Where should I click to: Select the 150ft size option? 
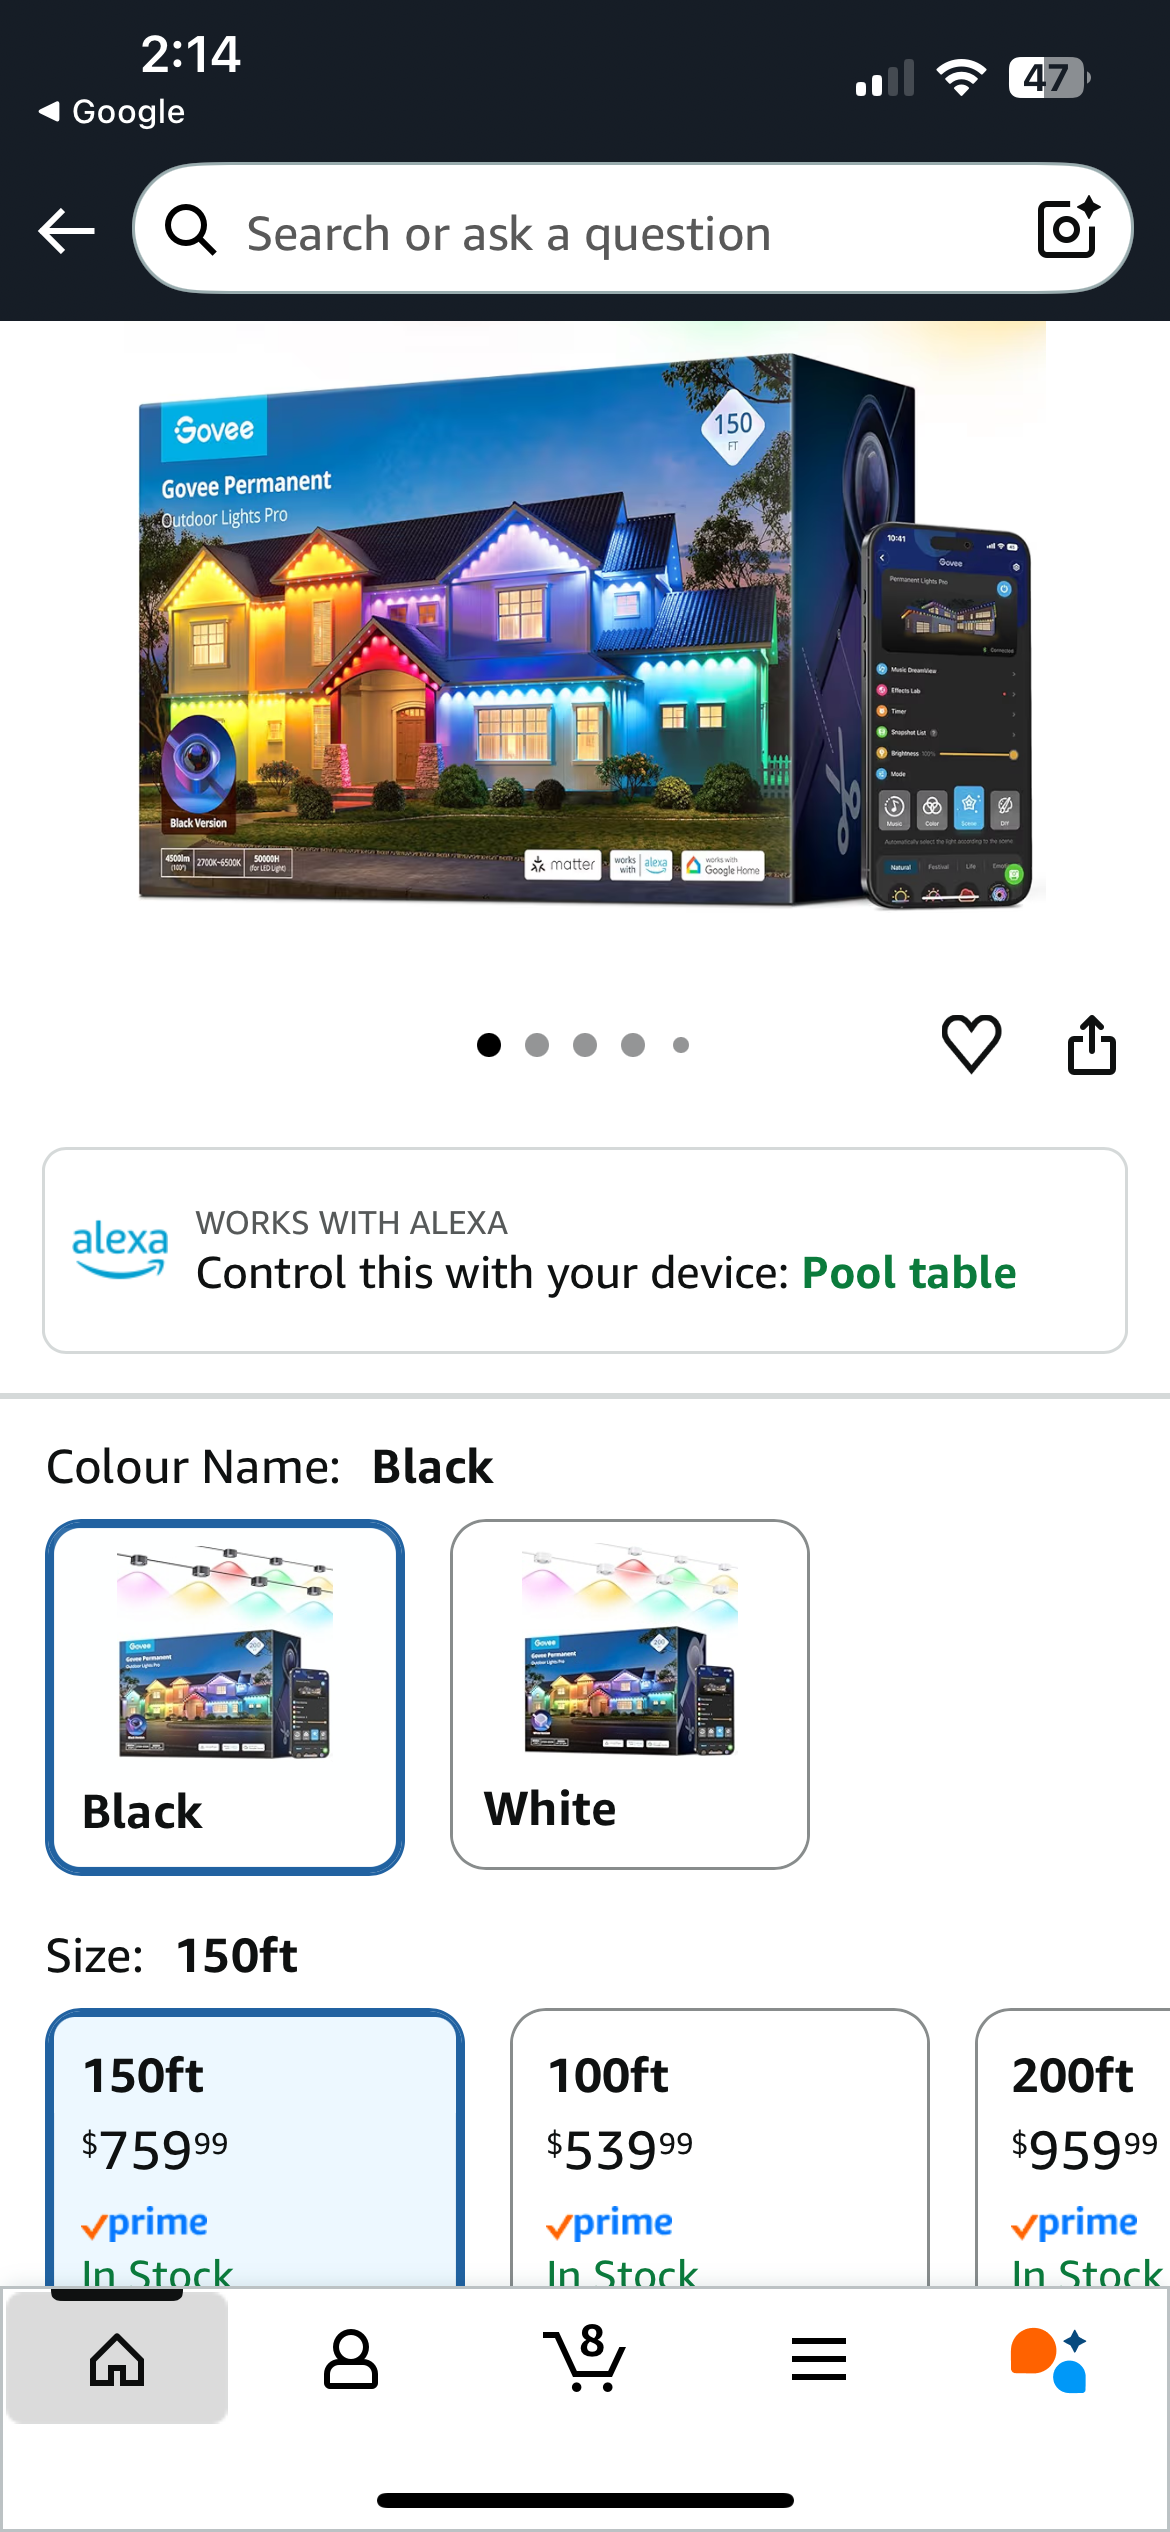point(255,2148)
